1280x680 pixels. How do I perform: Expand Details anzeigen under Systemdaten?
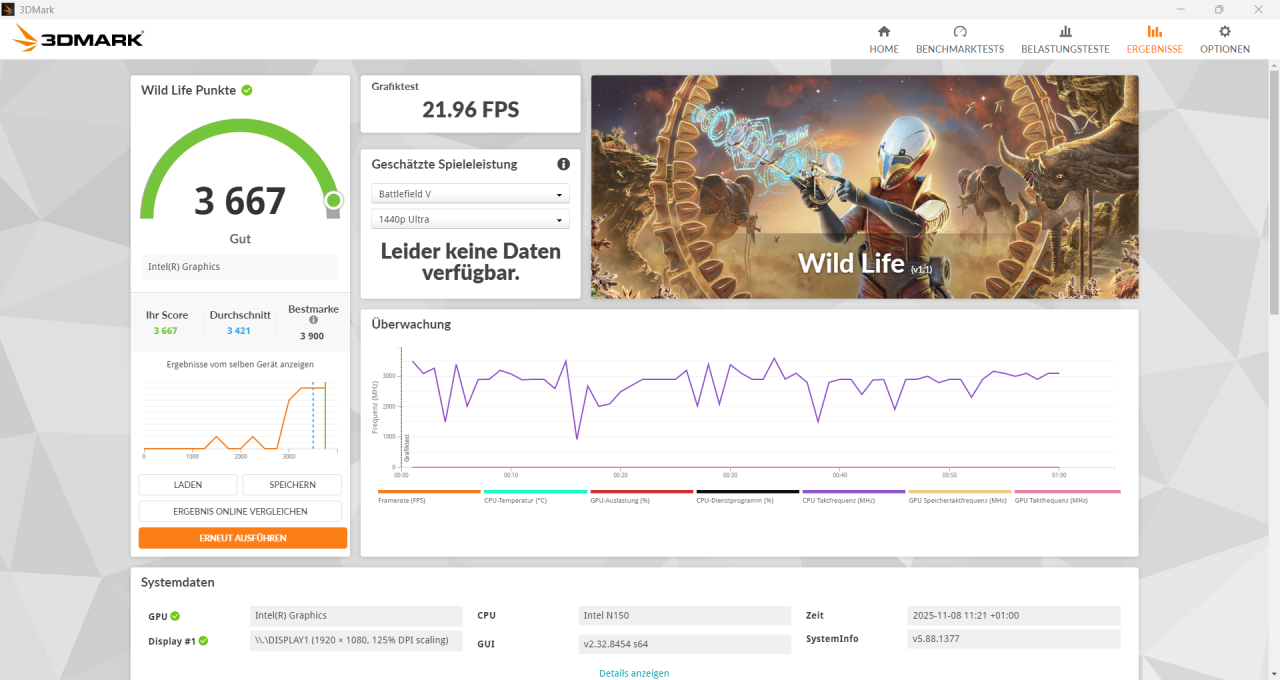pos(634,673)
